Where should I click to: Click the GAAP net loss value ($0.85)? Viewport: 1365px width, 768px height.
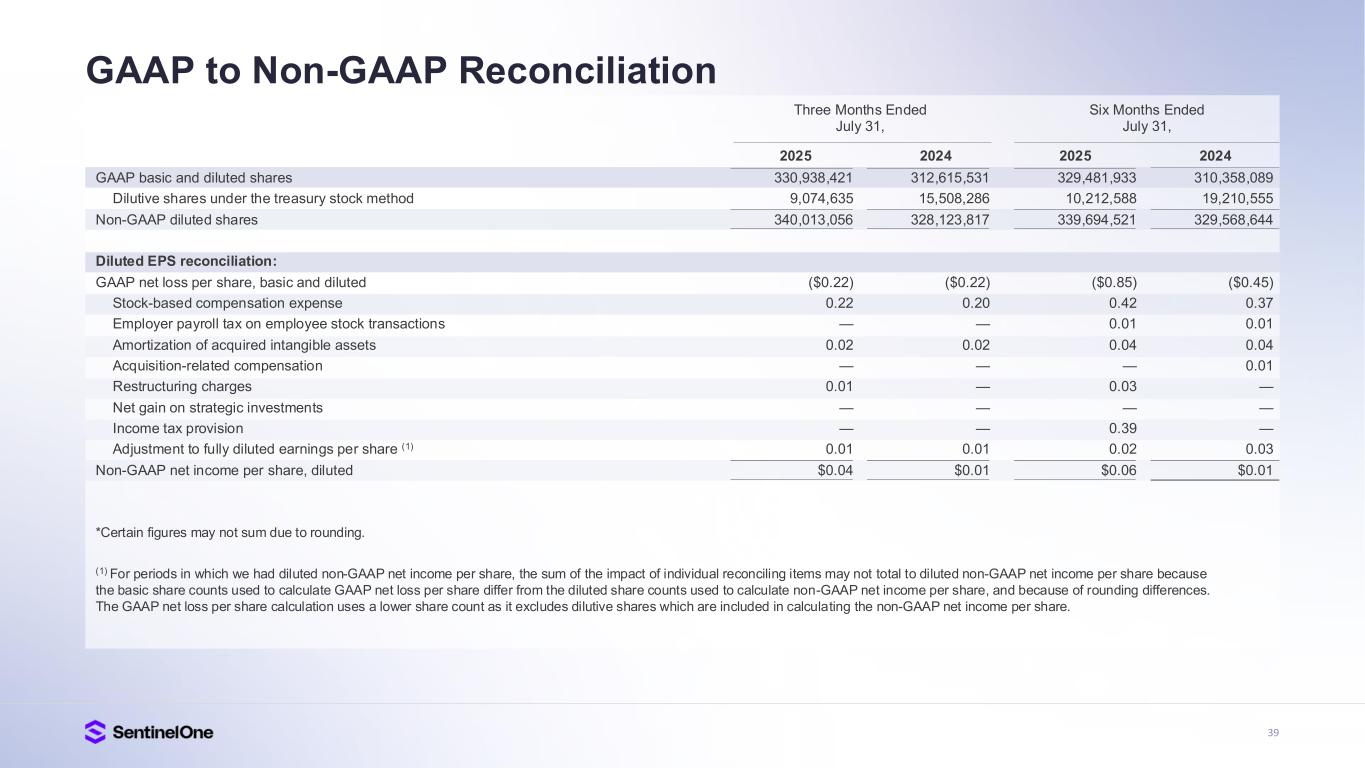coord(1114,283)
